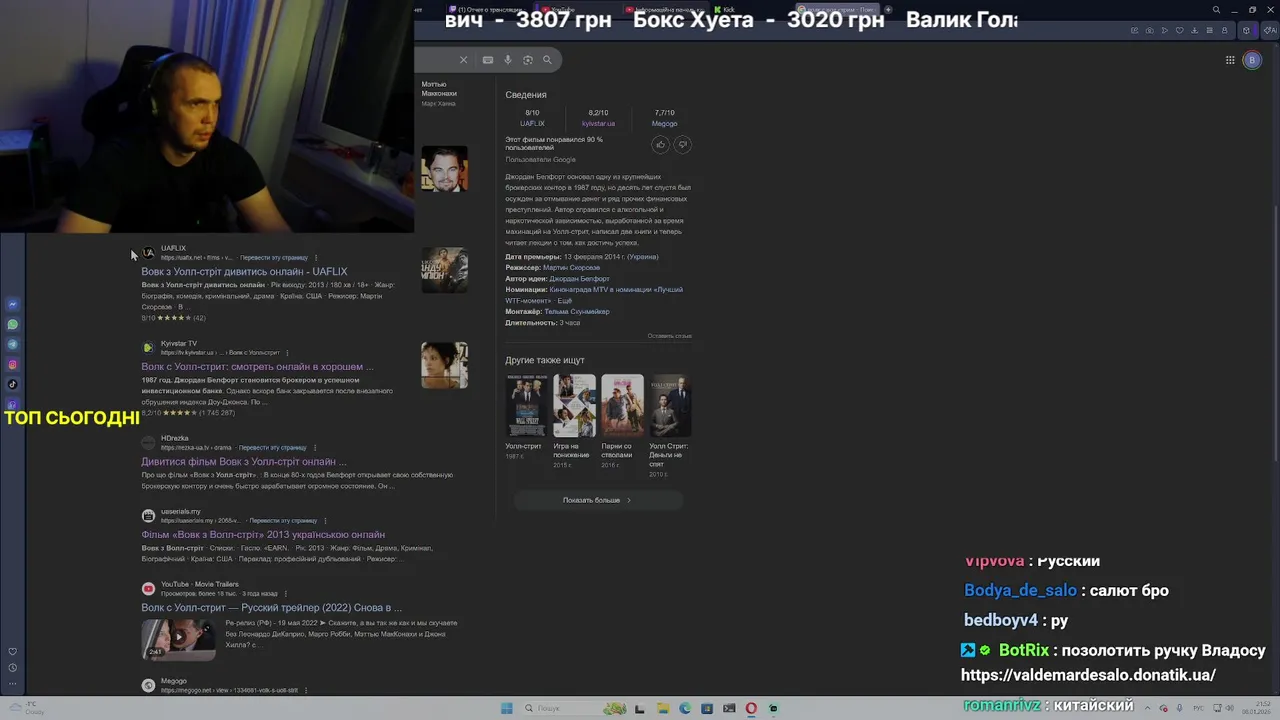Open Google Lens image search icon
The width and height of the screenshot is (1280, 720).
point(528,60)
